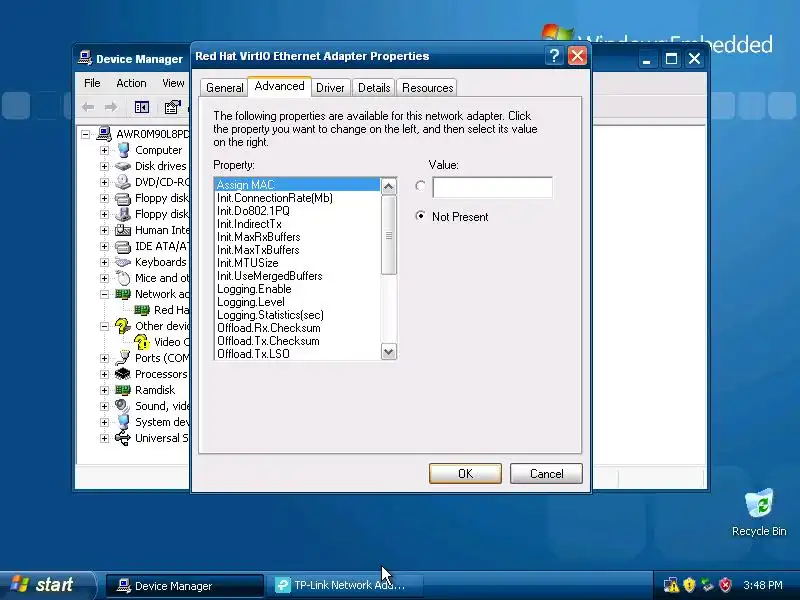Select Init.MaxRxBuffers property

pyautogui.click(x=297, y=237)
